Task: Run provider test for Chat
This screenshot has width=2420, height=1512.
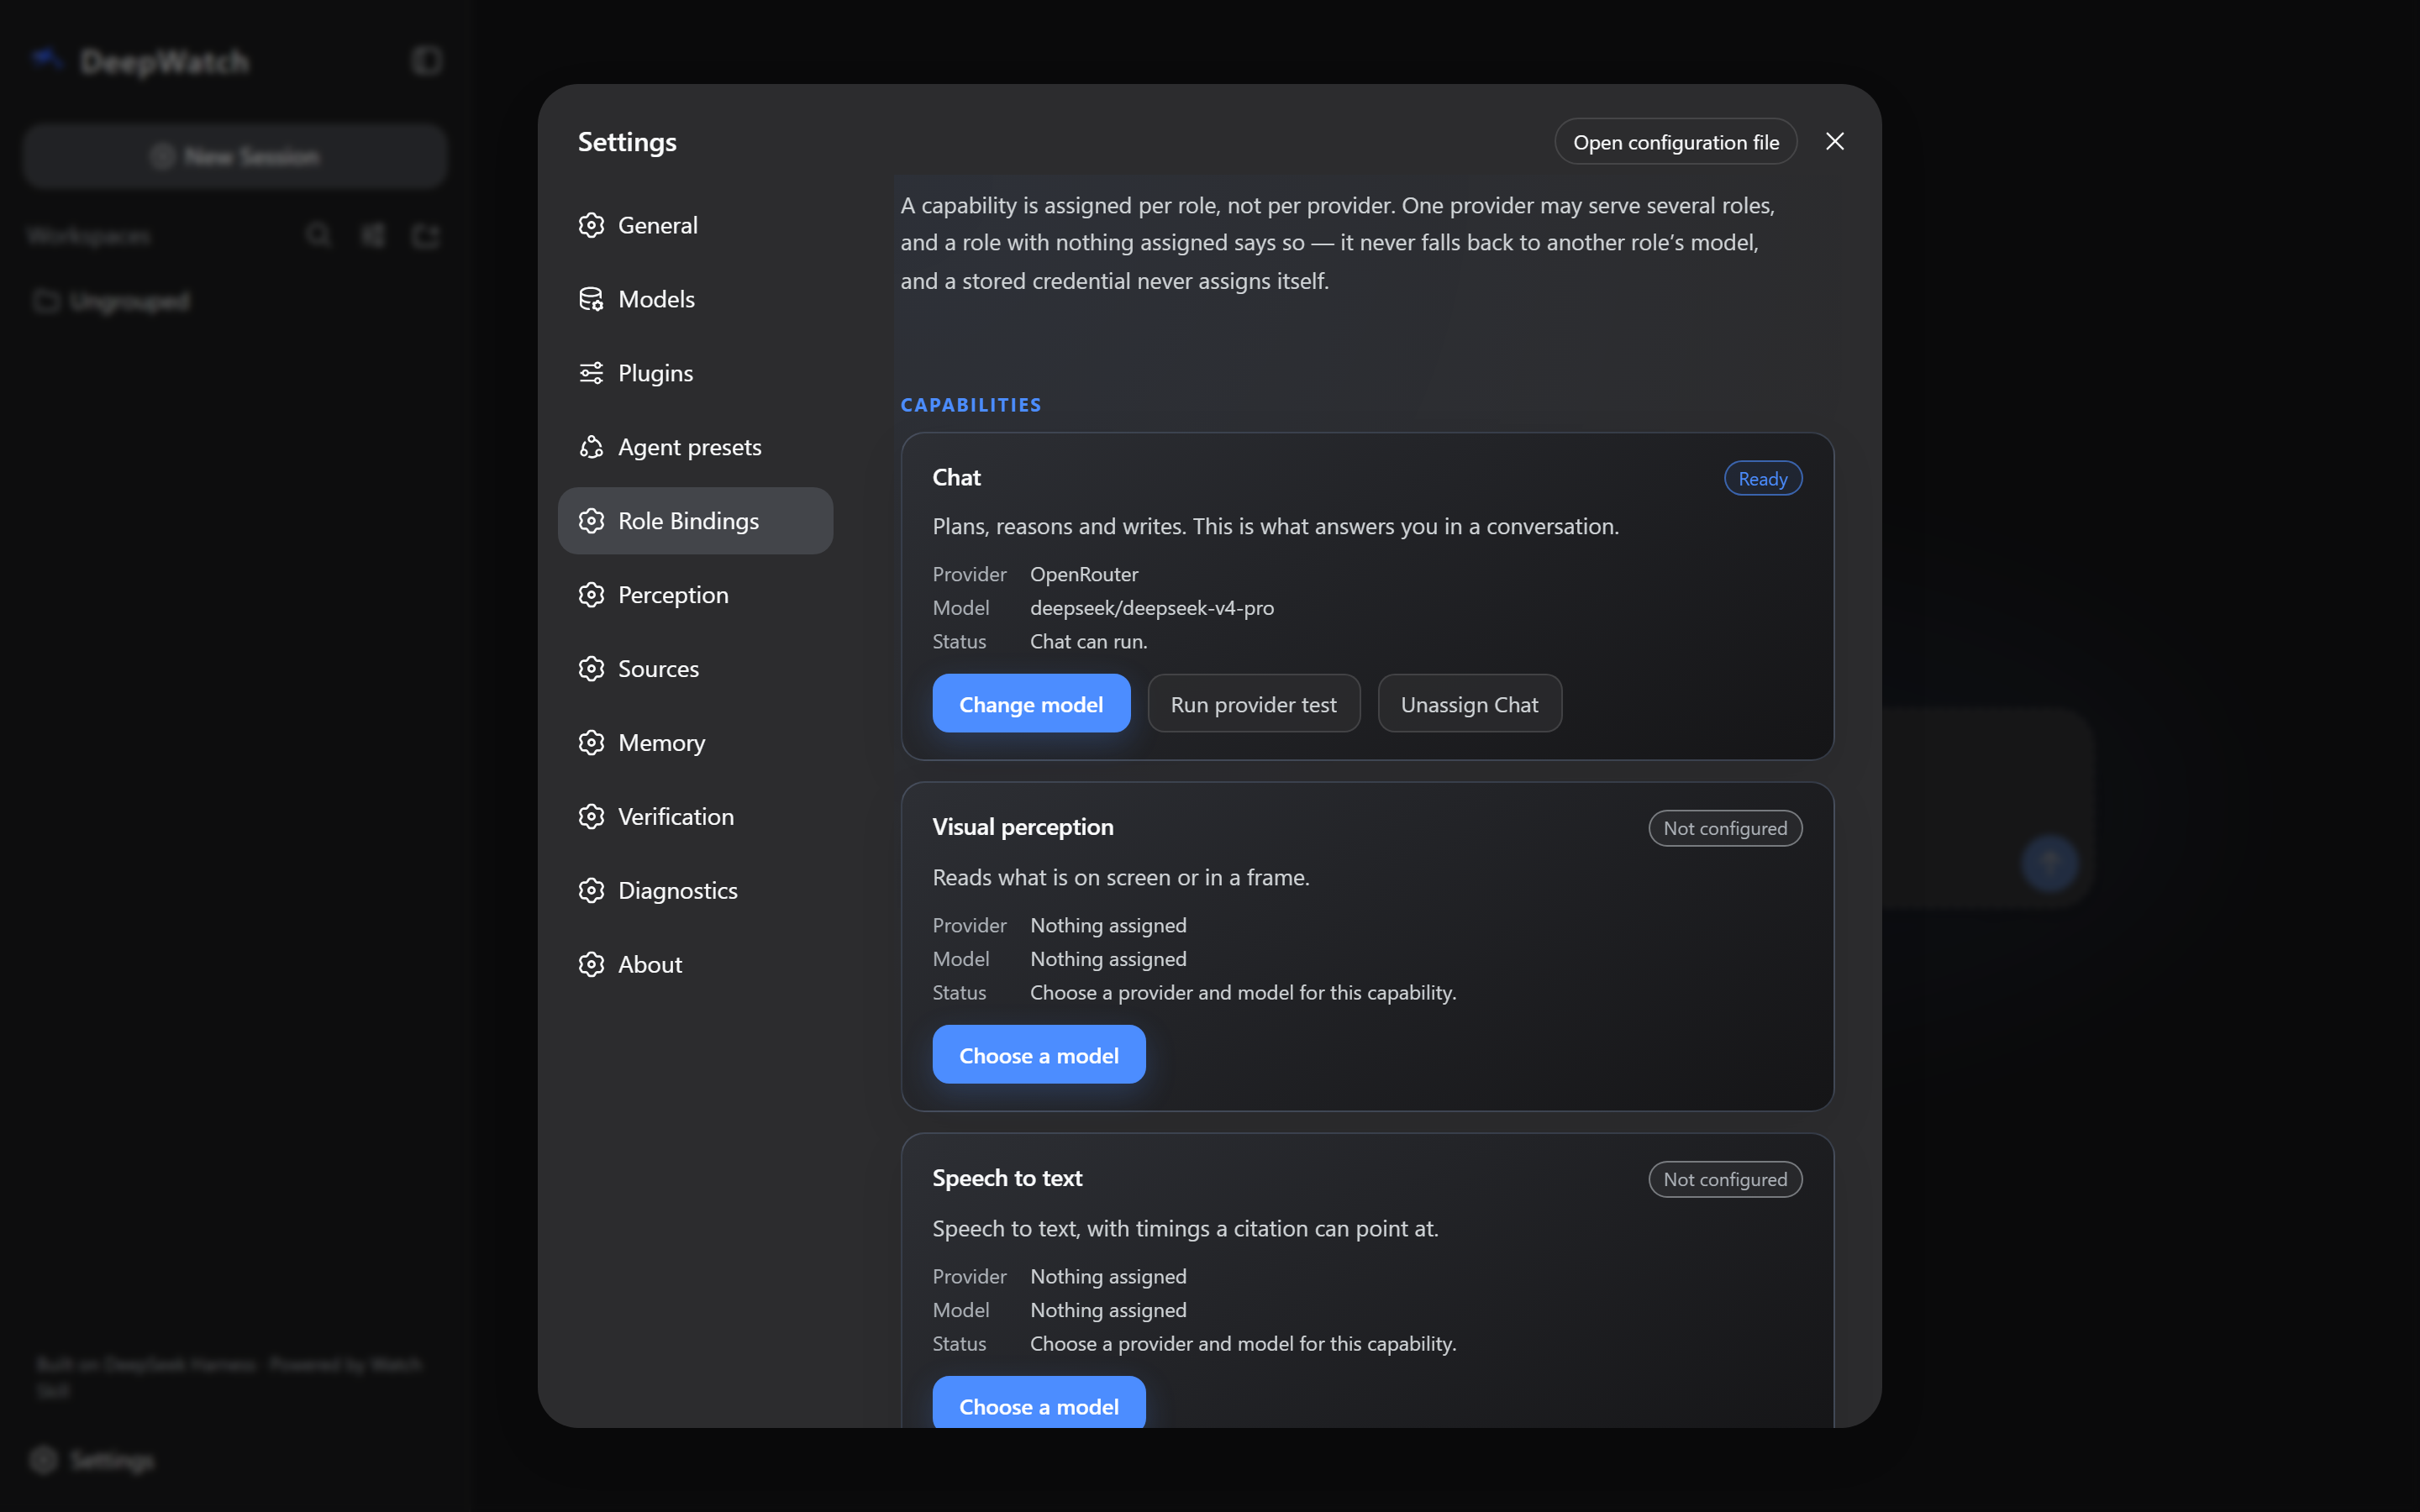Action: tap(1253, 704)
